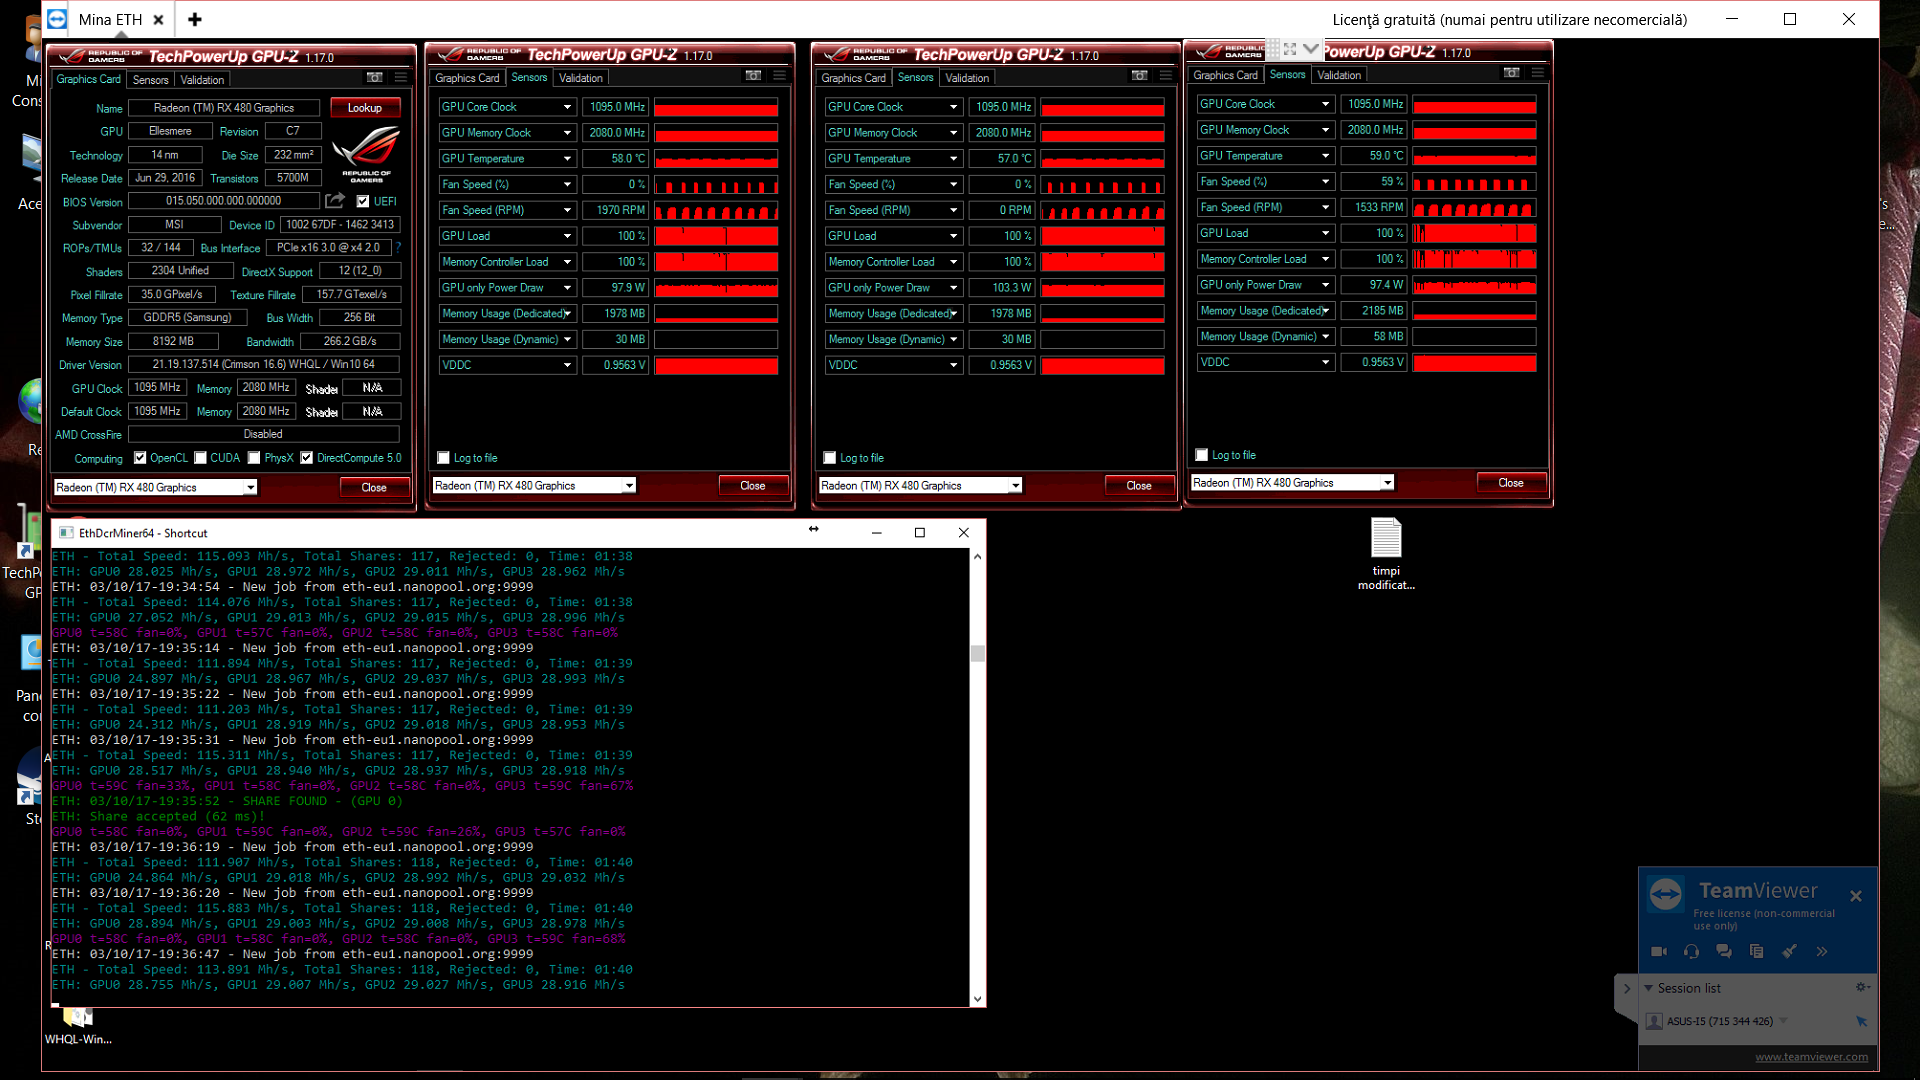Click the BIOS Version export arrow icon

click(335, 201)
